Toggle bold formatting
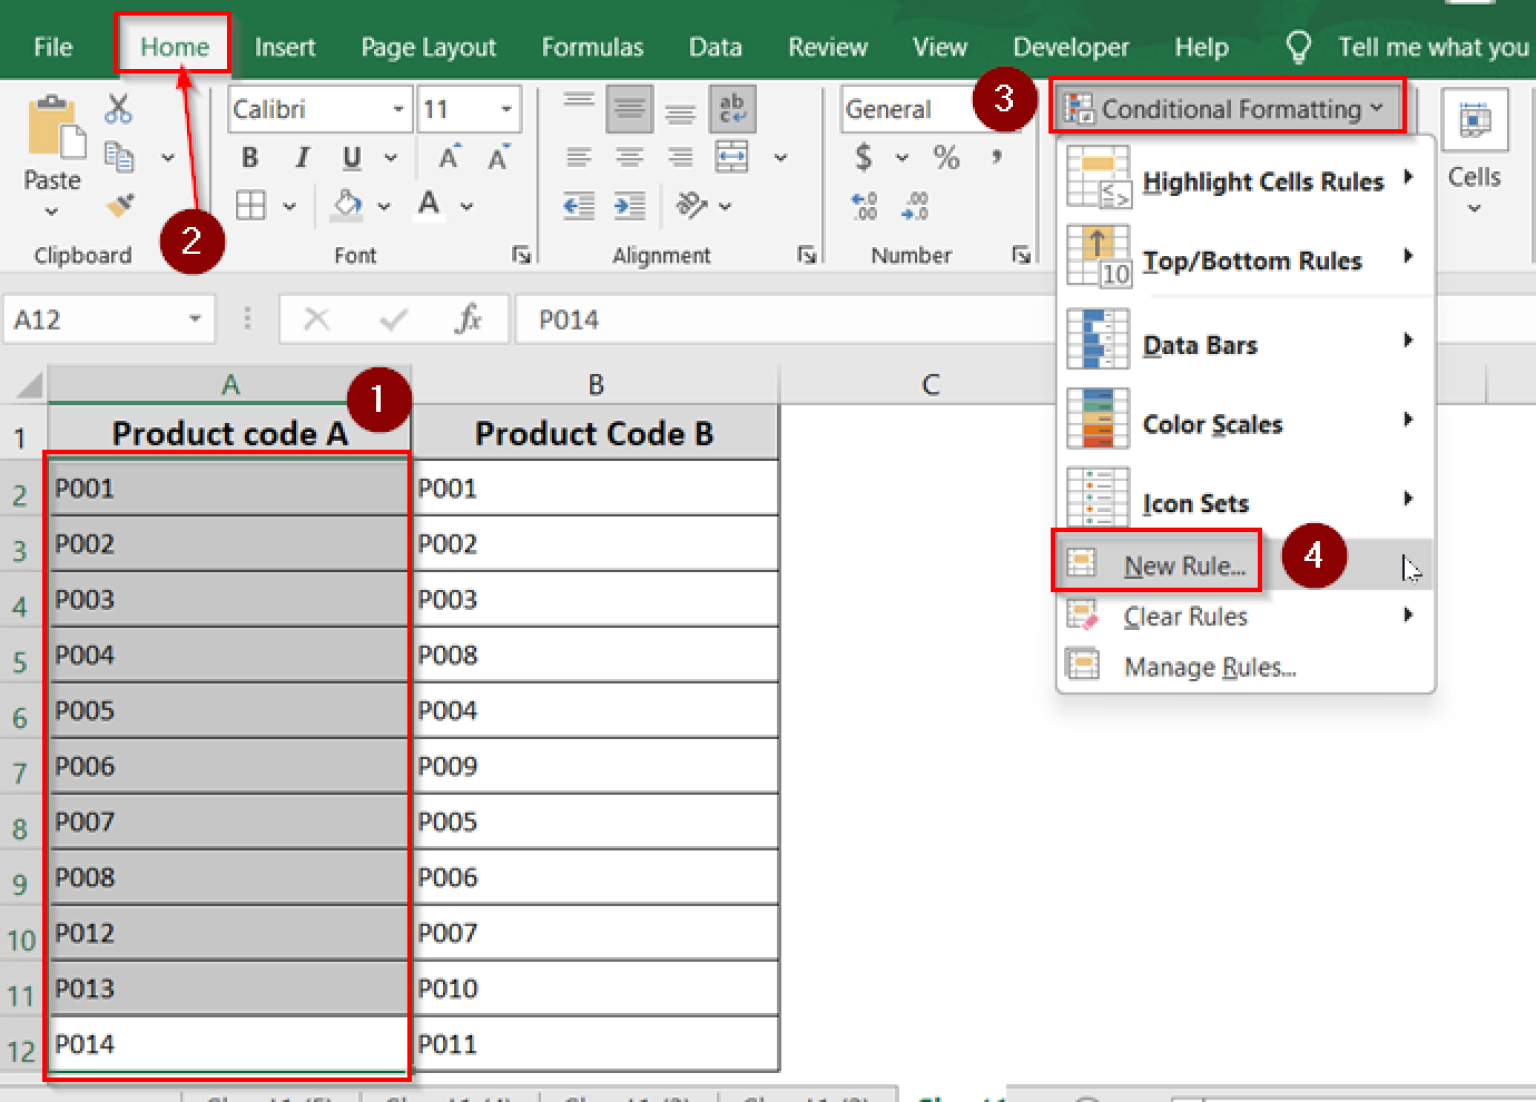Screen dimensions: 1536x1102 (x=249, y=157)
